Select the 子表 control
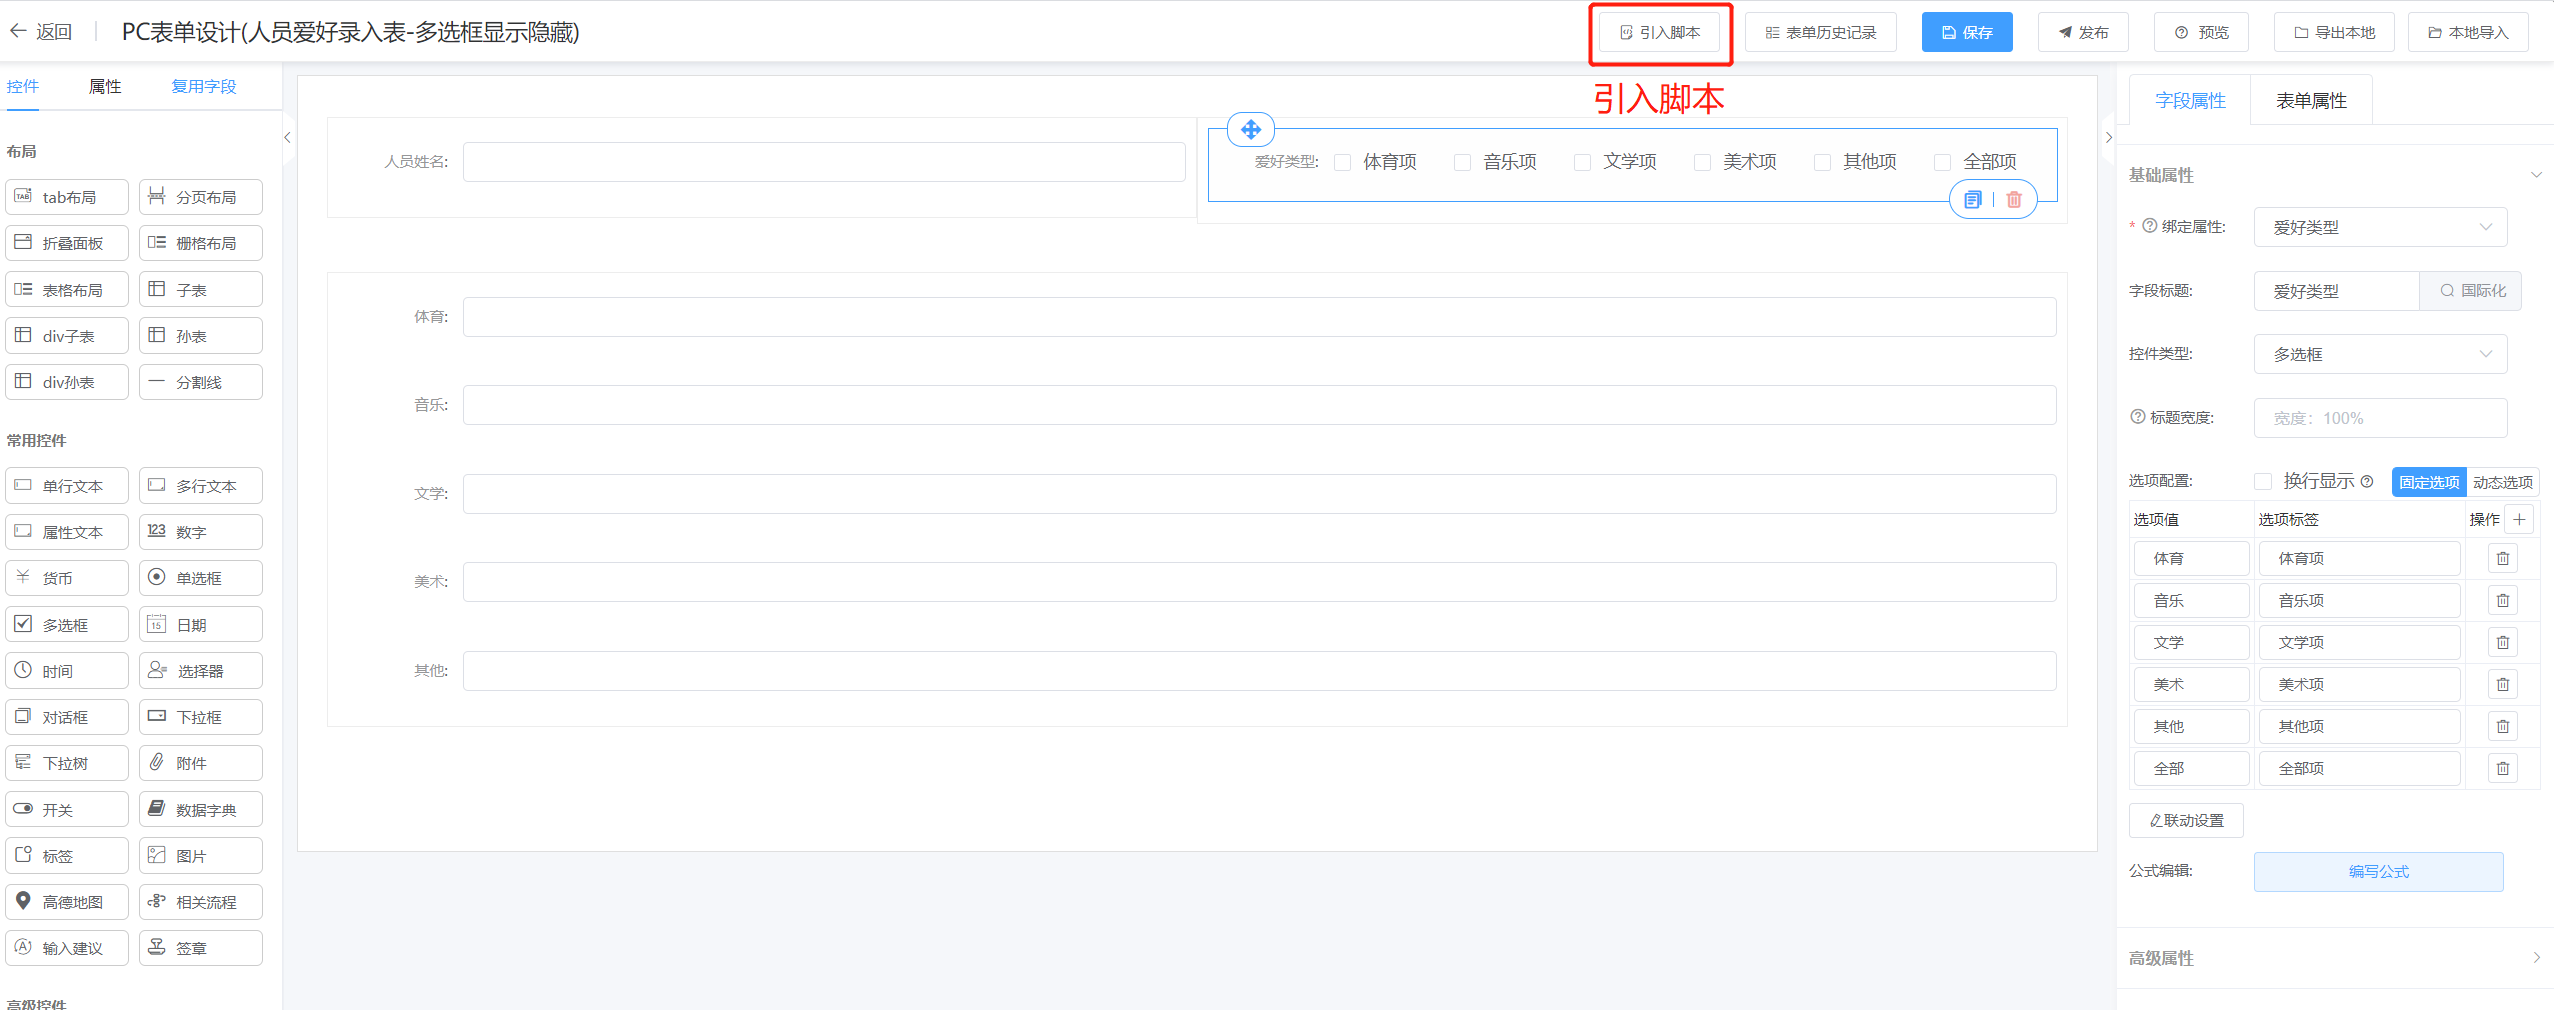This screenshot has width=2554, height=1010. pyautogui.click(x=201, y=290)
